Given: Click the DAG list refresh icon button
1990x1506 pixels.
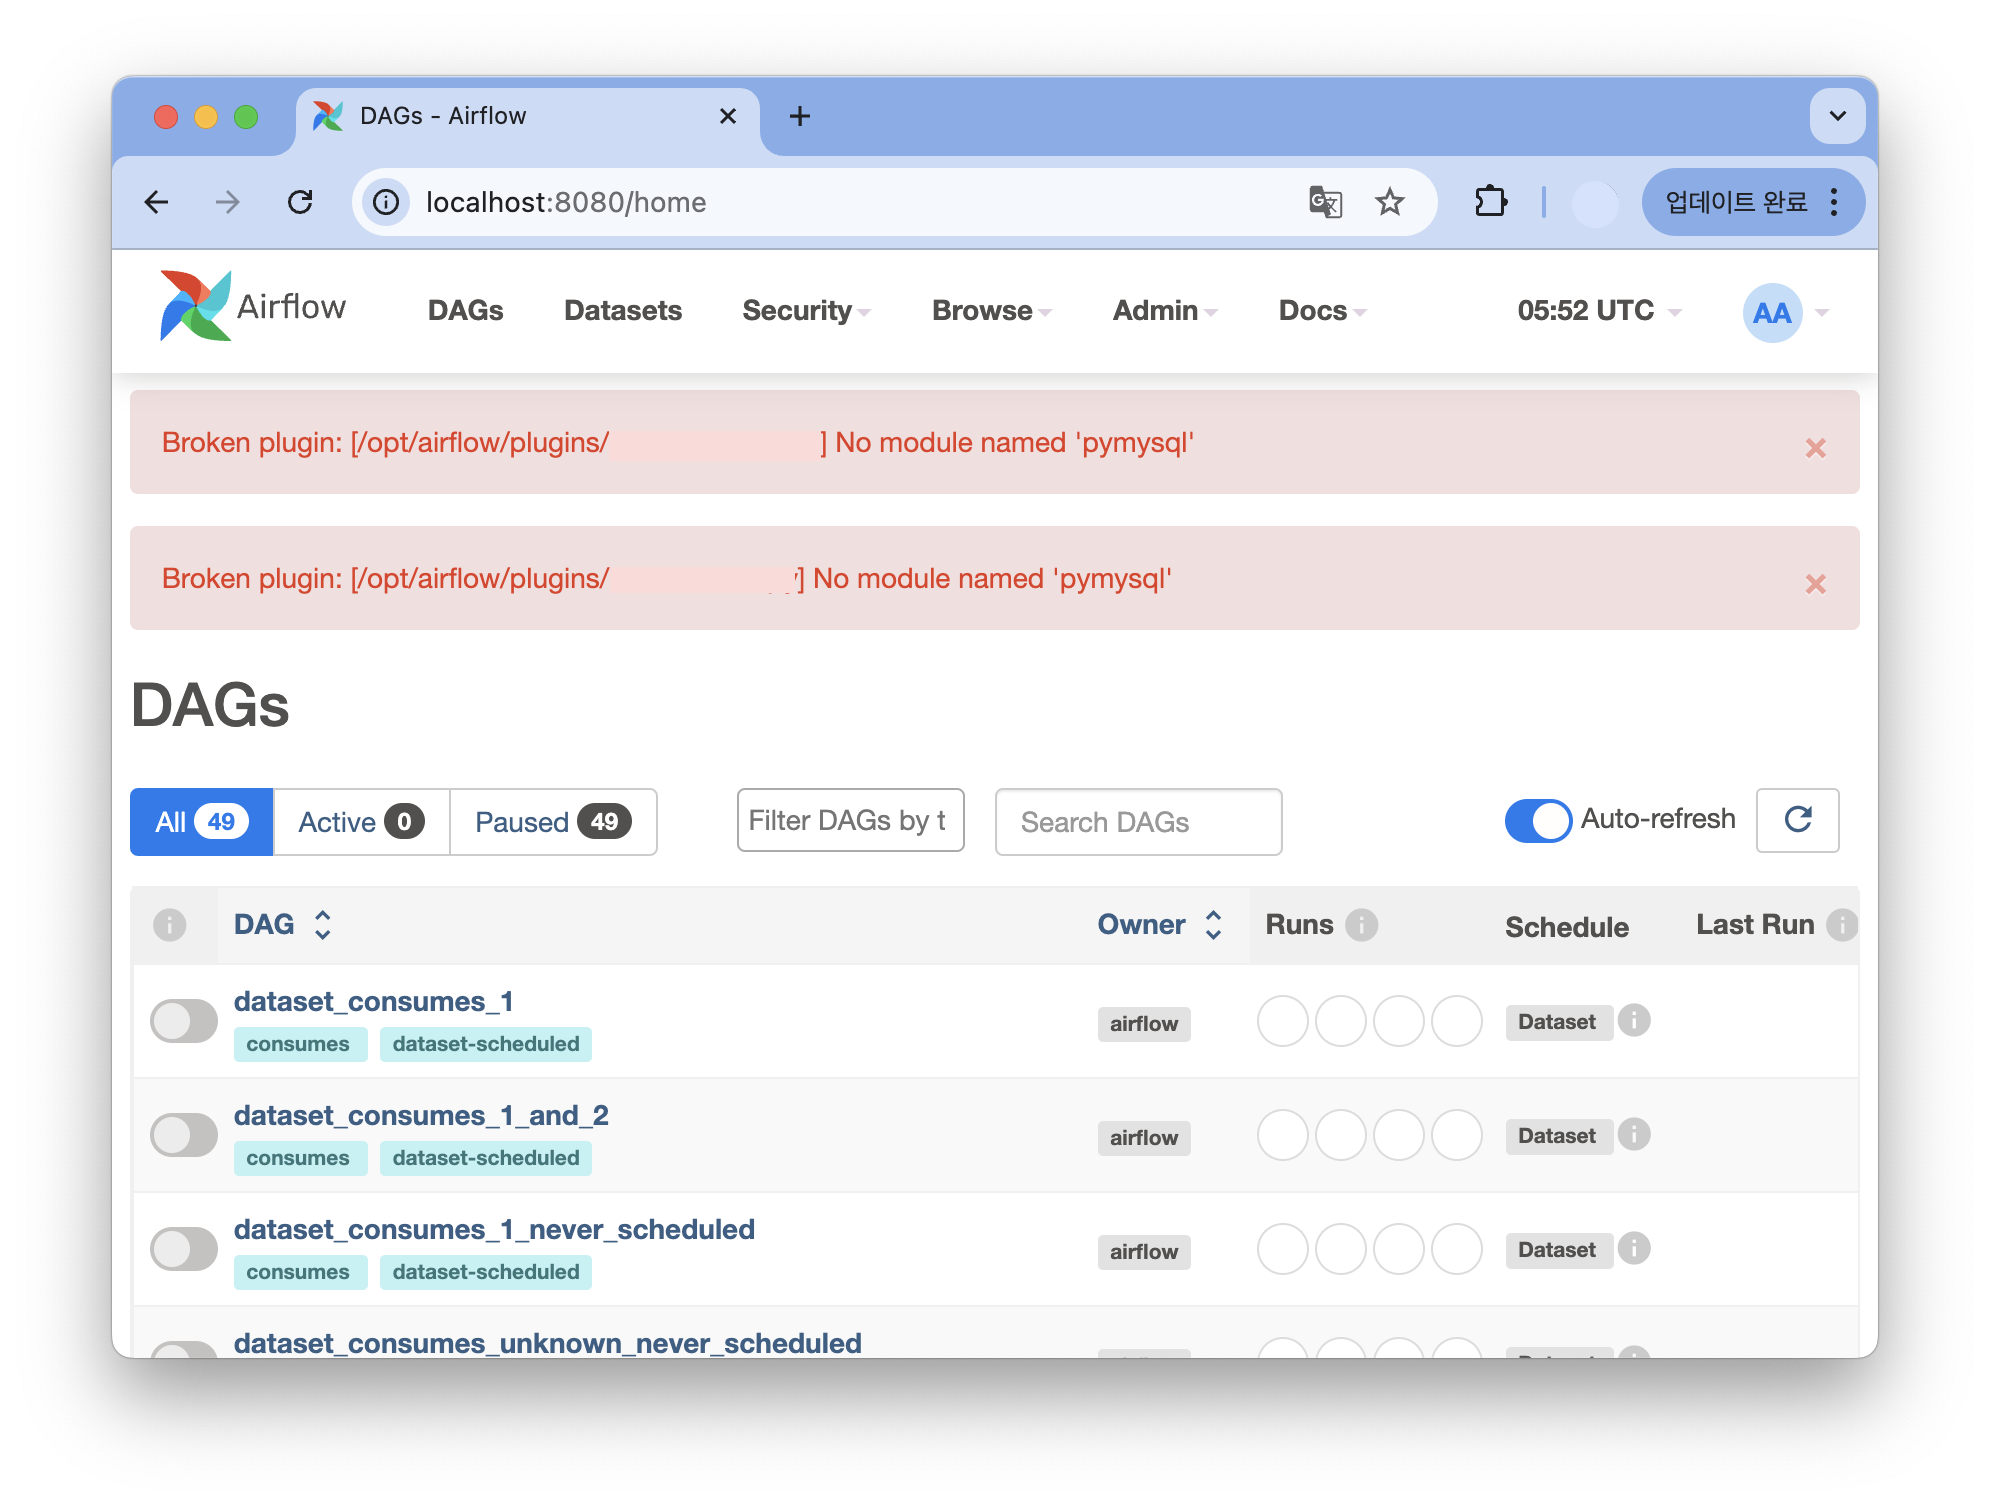Looking at the screenshot, I should click(1797, 820).
